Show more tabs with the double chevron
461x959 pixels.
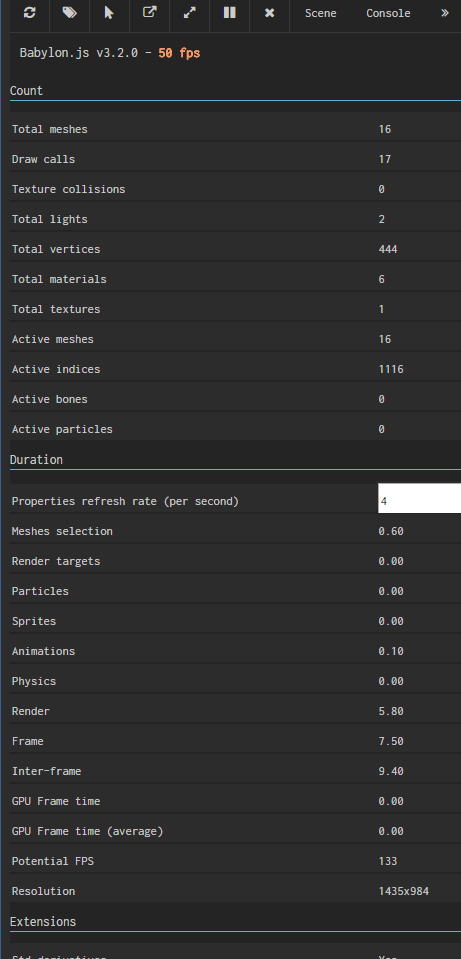pyautogui.click(x=444, y=13)
